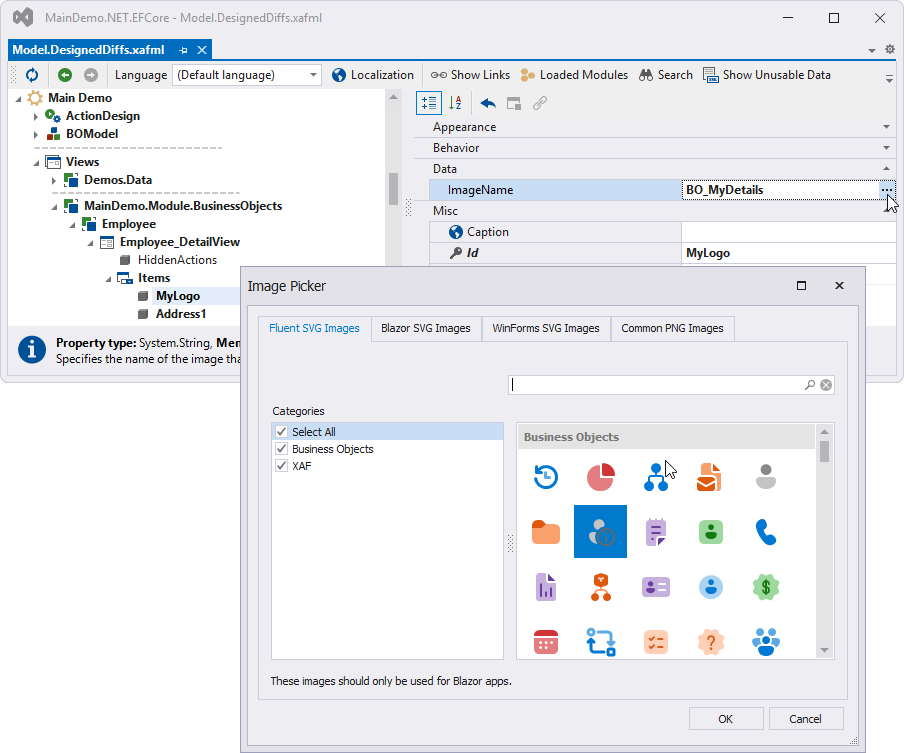Click the green Back navigation arrow
The height and width of the screenshot is (753, 904).
click(65, 75)
